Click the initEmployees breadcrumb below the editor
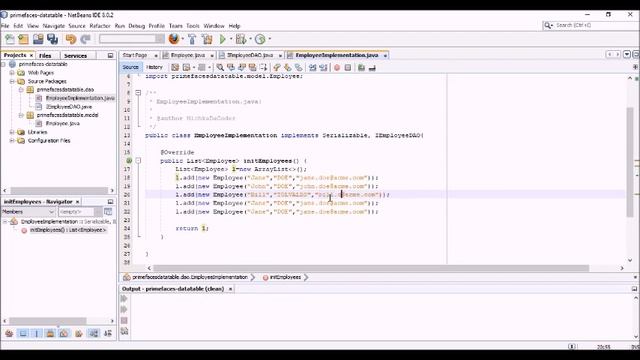Screen dimensions: 640x360 (285, 277)
